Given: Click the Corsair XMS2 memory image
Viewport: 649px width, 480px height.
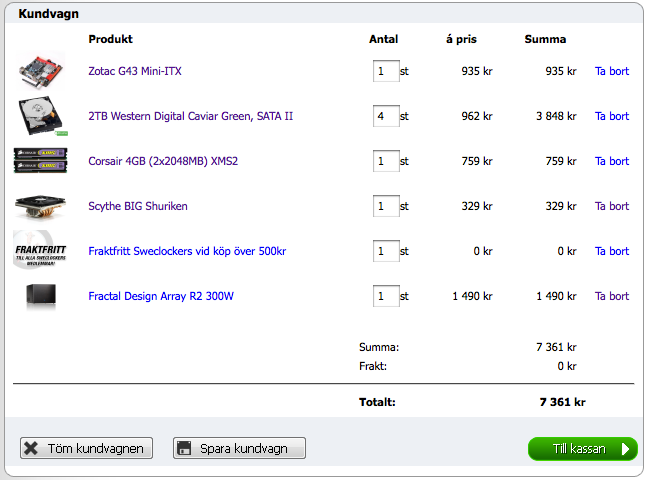Looking at the screenshot, I should [41, 161].
